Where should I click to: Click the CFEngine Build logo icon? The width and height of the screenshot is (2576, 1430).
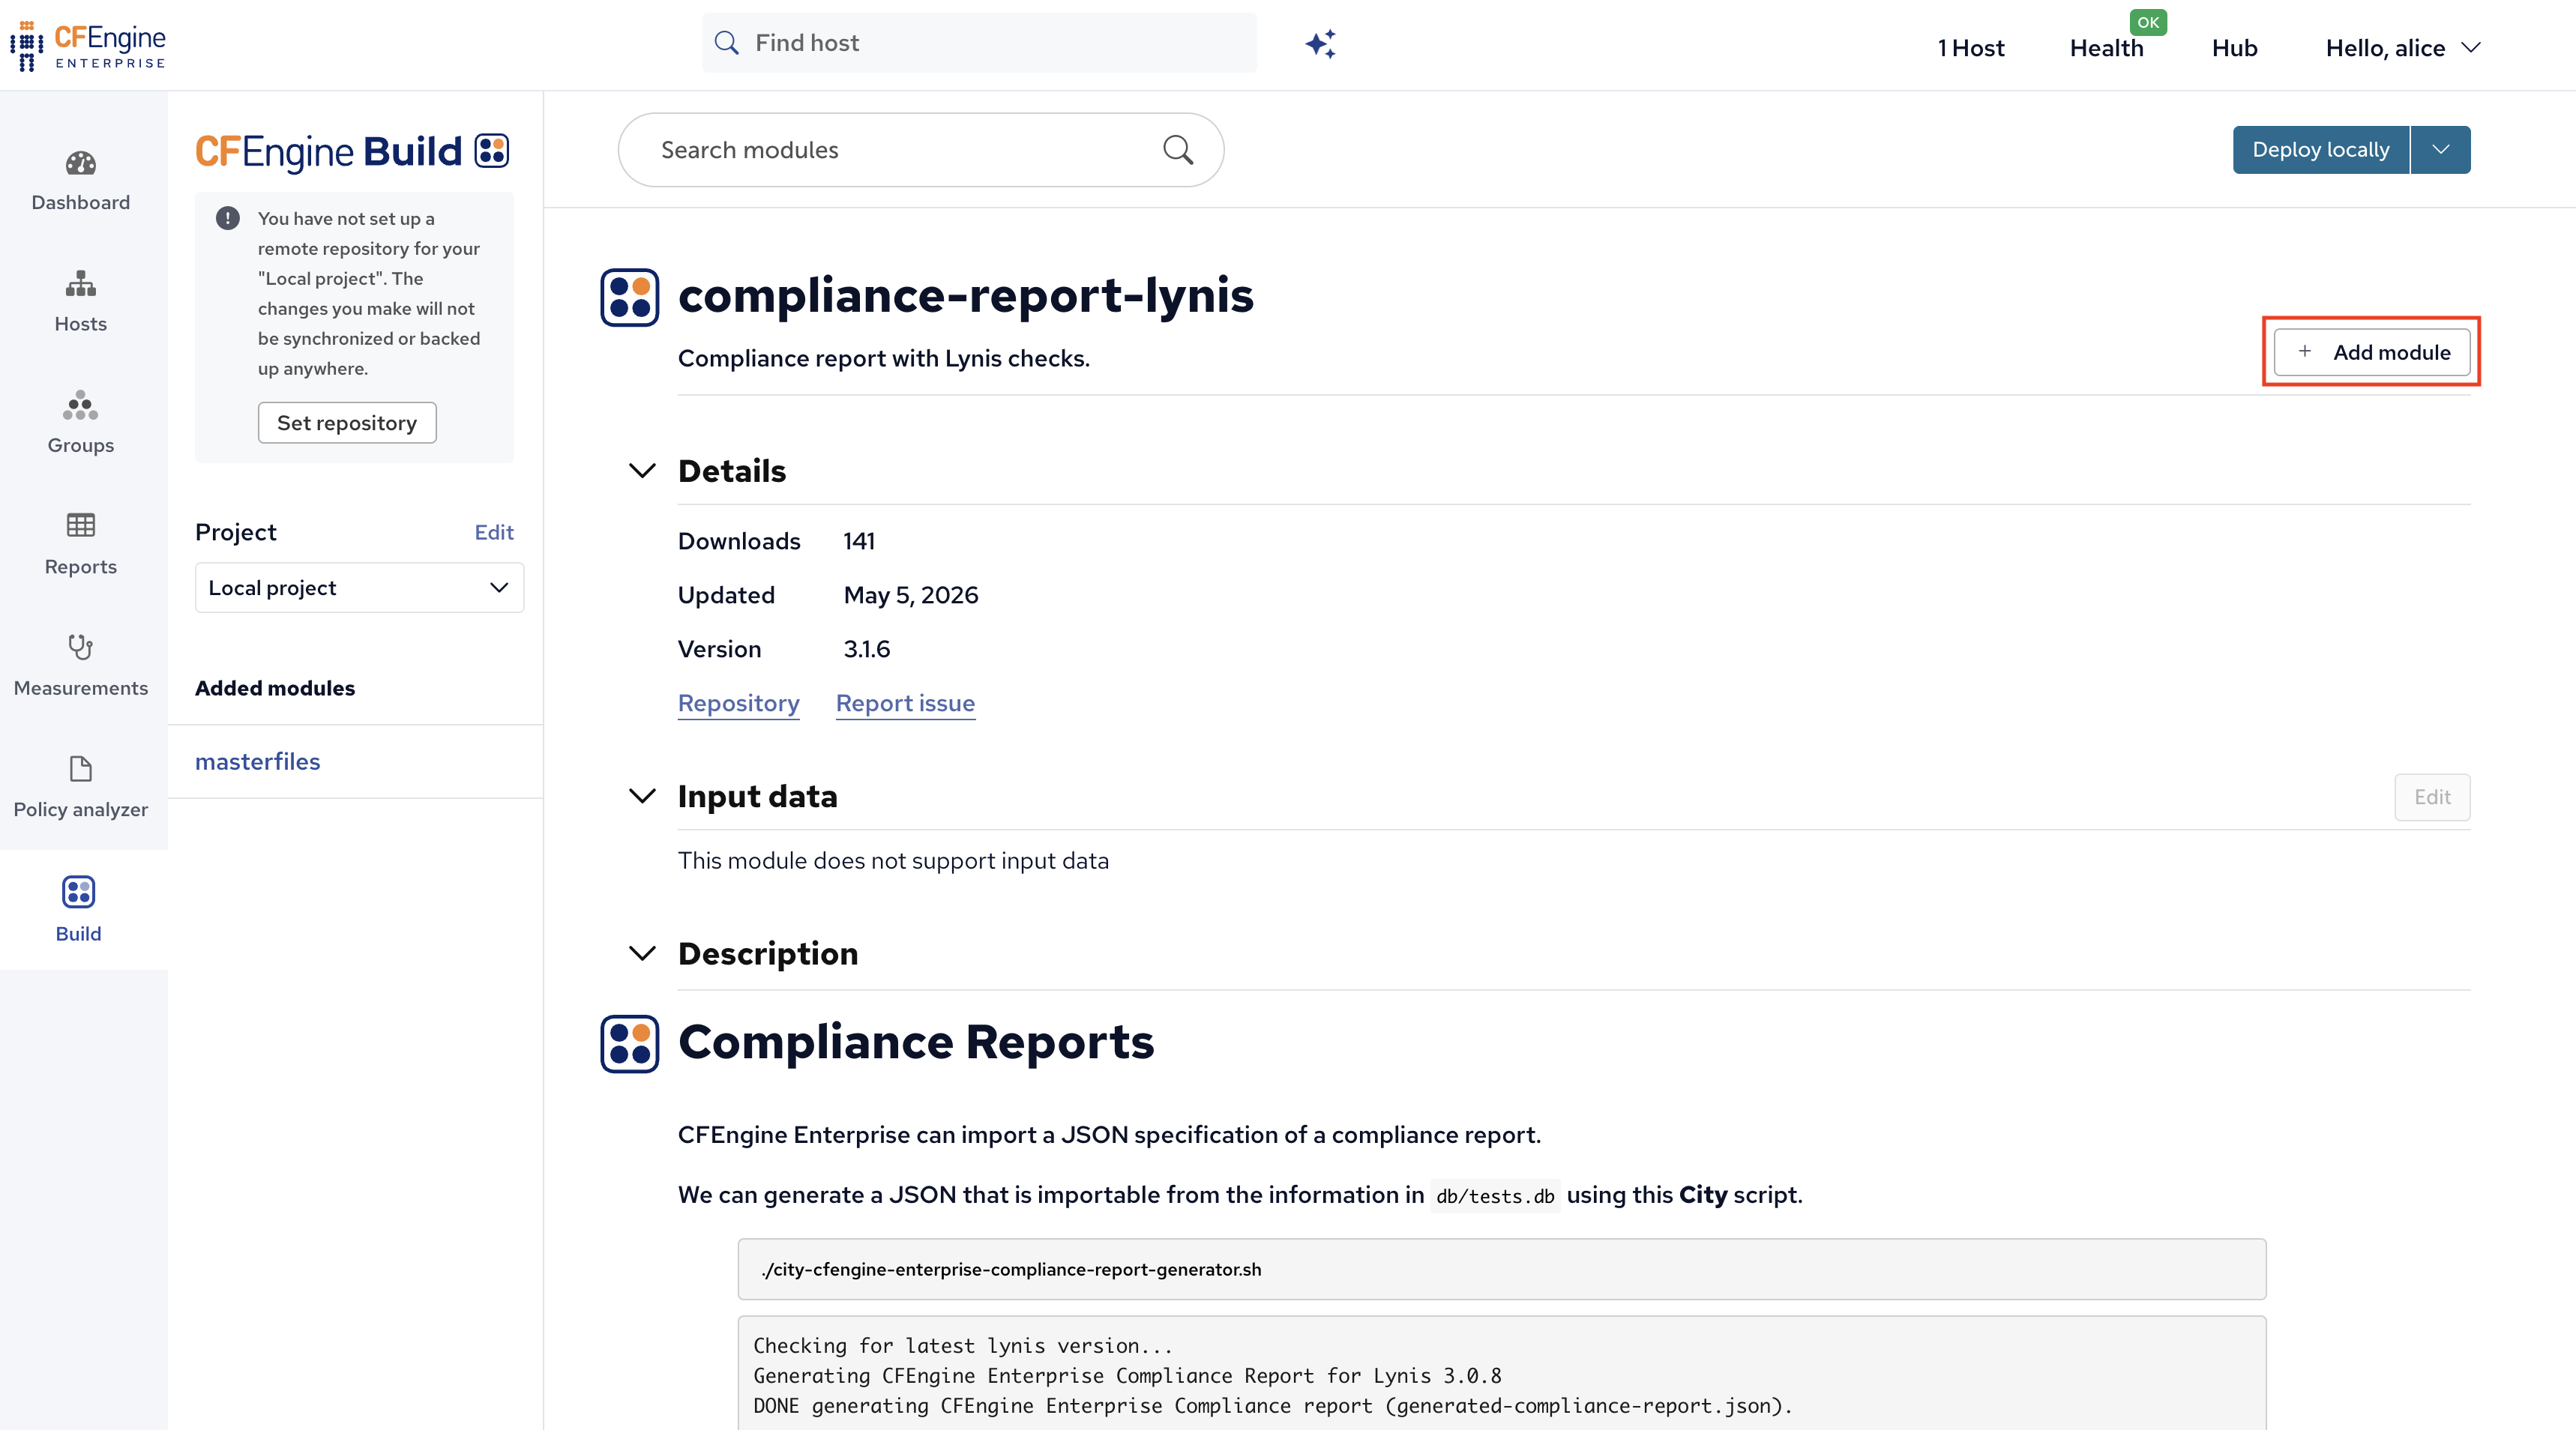click(492, 151)
